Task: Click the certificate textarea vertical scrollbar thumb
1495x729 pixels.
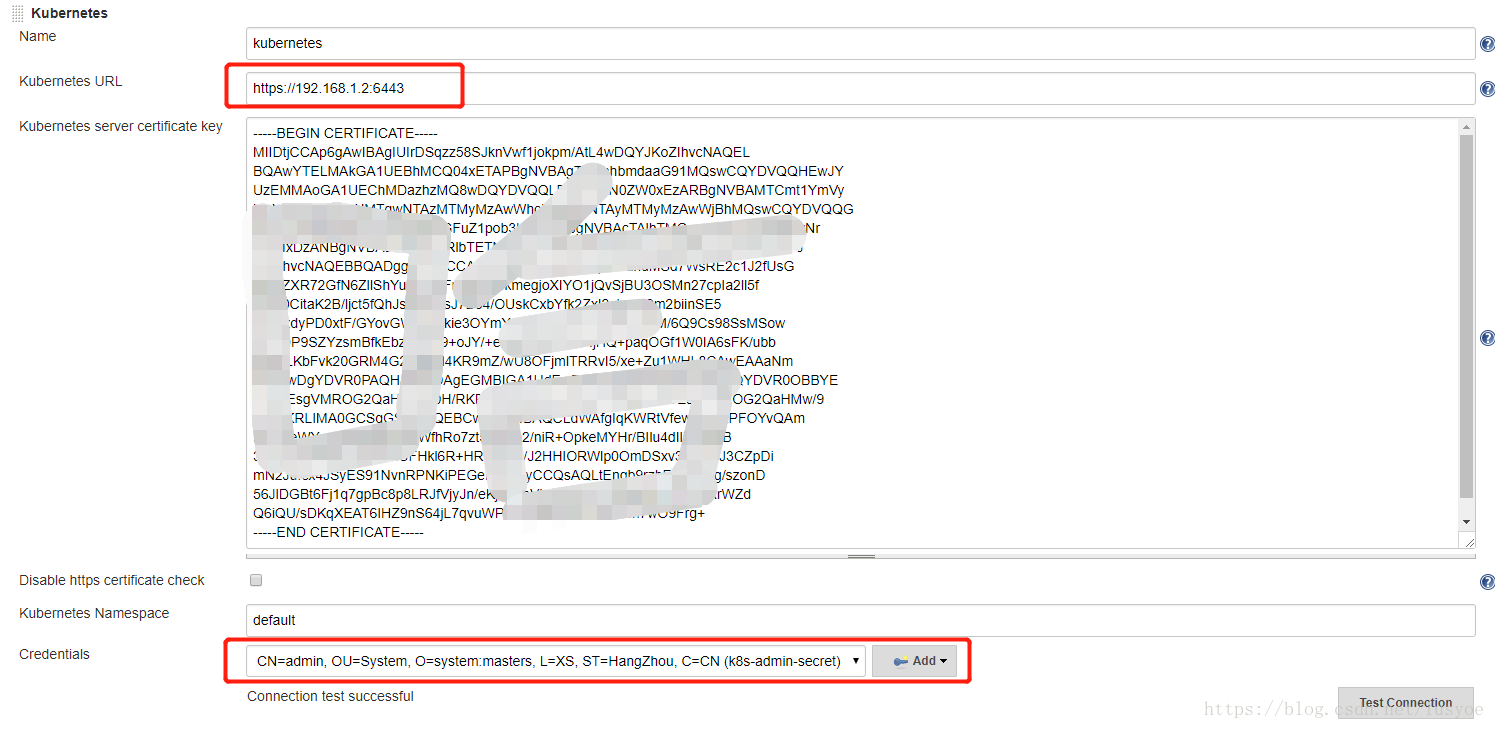Action: (x=1467, y=316)
